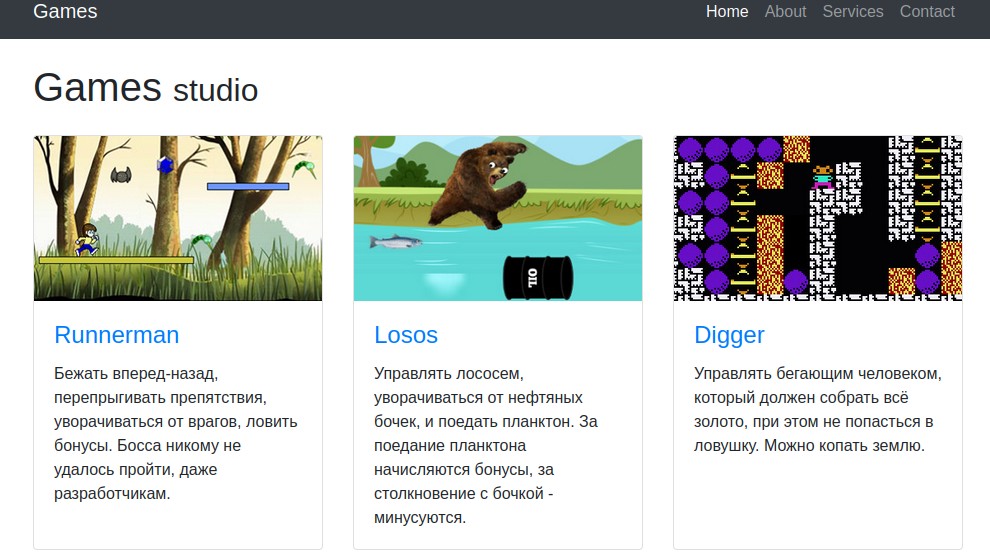Click the Losos bear and river thumbnail
Image resolution: width=990 pixels, height=557 pixels.
(498, 218)
